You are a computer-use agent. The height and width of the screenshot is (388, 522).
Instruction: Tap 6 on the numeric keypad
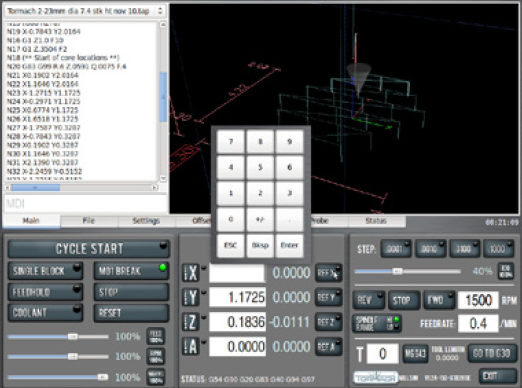pos(289,167)
